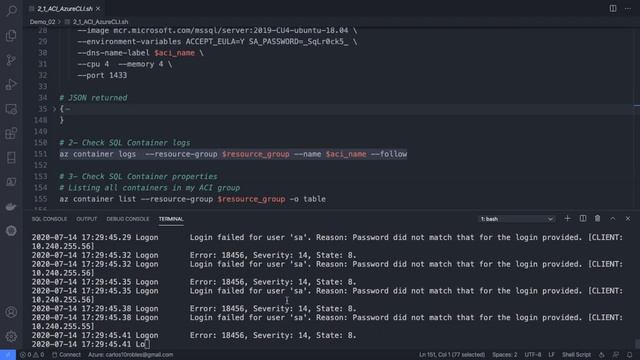Image resolution: width=640 pixels, height=360 pixels.
Task: Click Connect in the status bar
Action: pos(67,355)
